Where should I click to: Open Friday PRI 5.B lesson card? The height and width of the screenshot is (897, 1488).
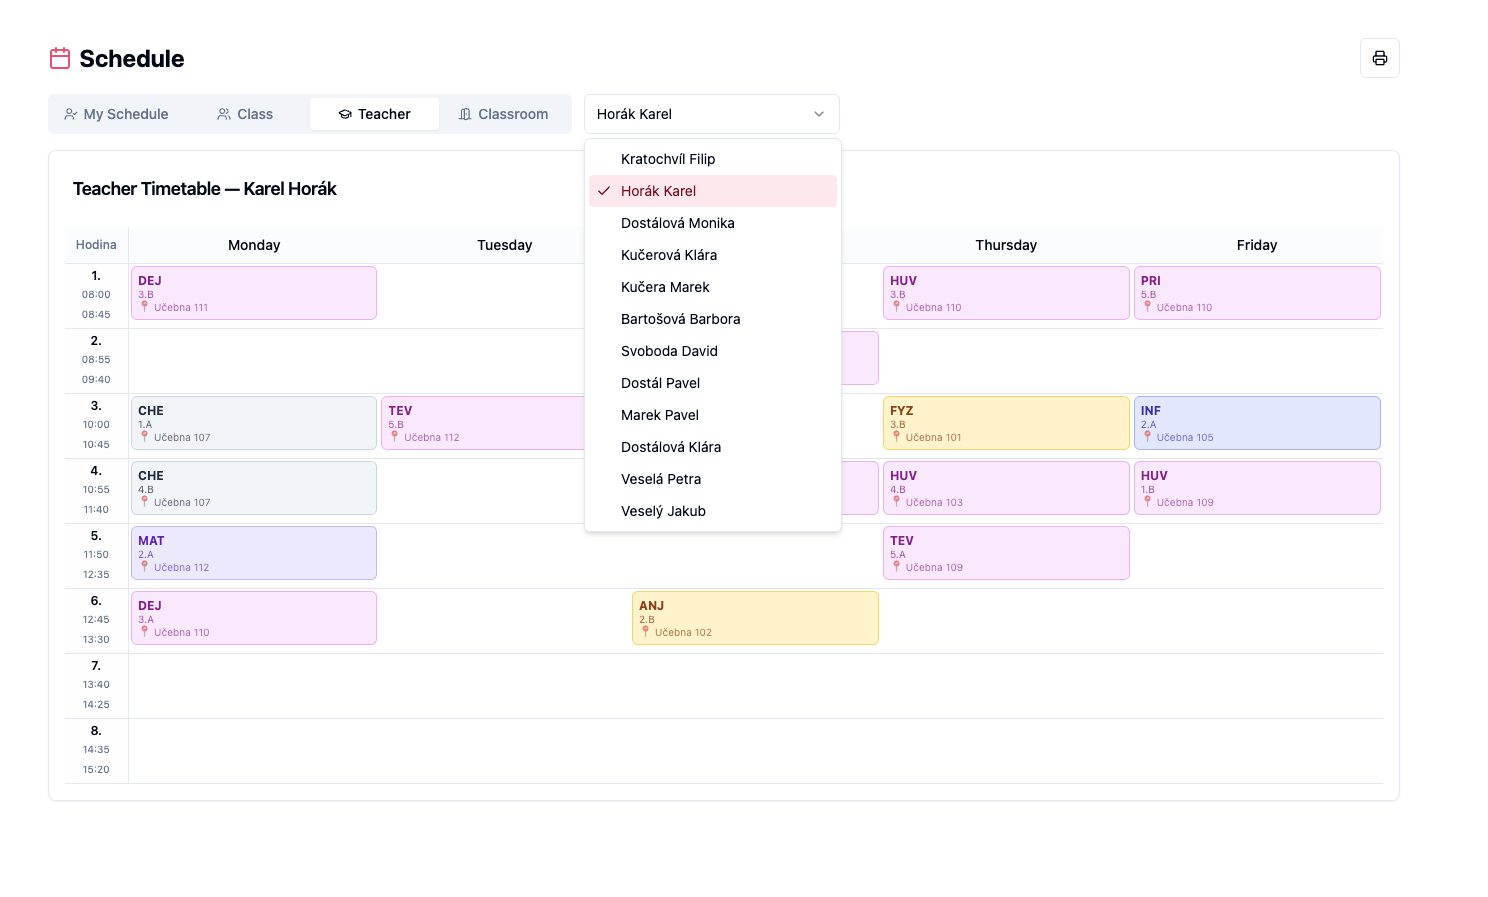pyautogui.click(x=1257, y=293)
